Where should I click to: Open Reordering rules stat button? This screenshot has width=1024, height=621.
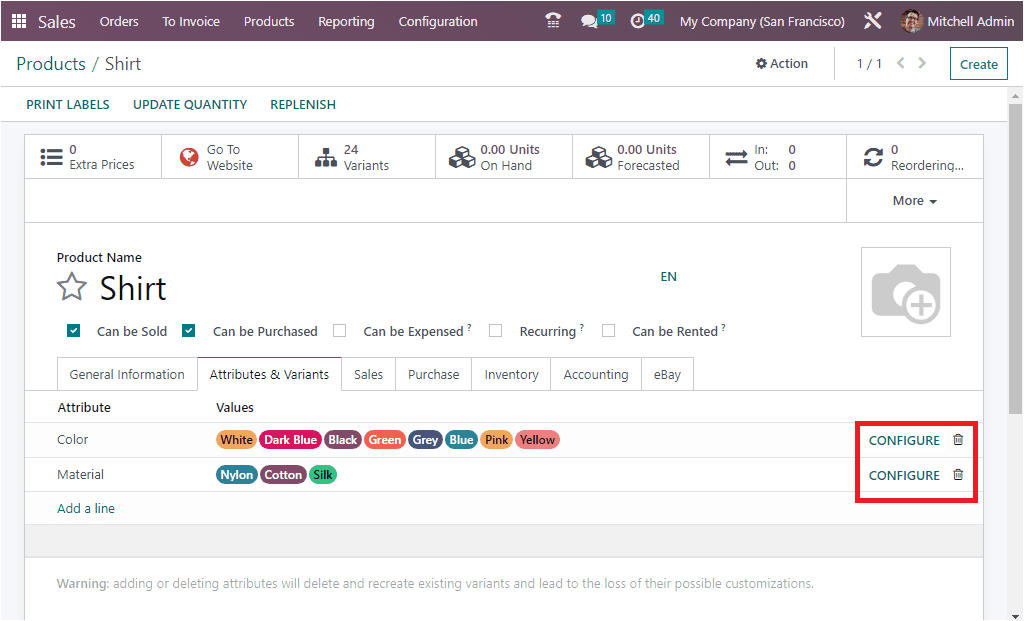point(915,157)
